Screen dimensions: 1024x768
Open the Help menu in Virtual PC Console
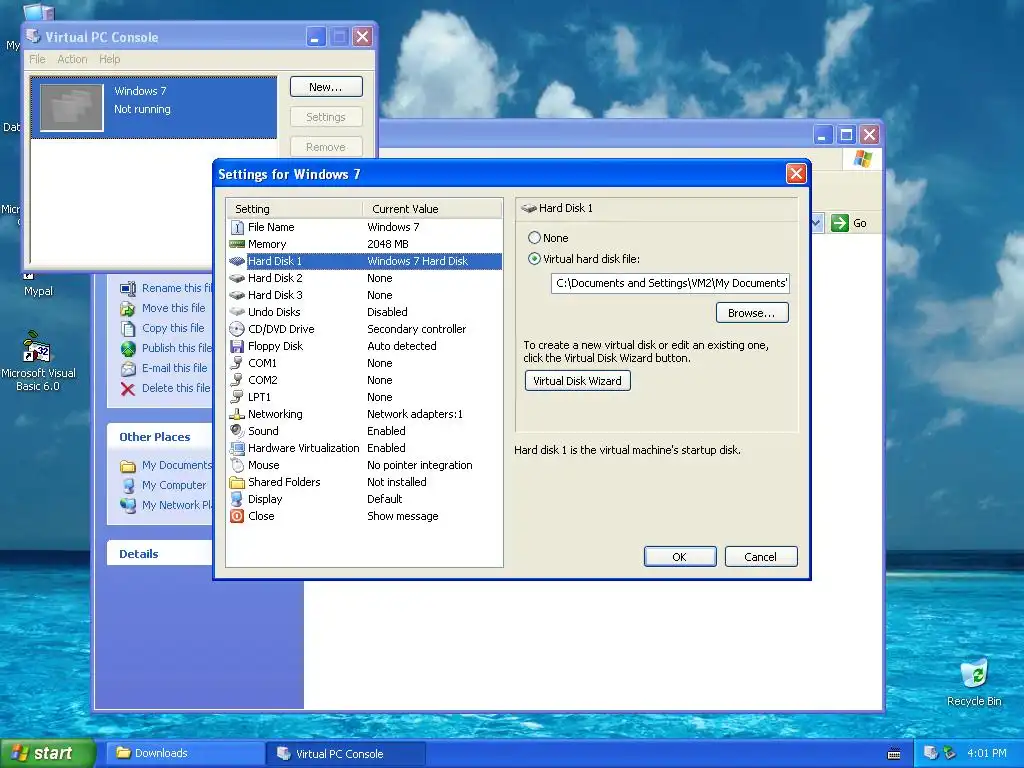(x=110, y=59)
